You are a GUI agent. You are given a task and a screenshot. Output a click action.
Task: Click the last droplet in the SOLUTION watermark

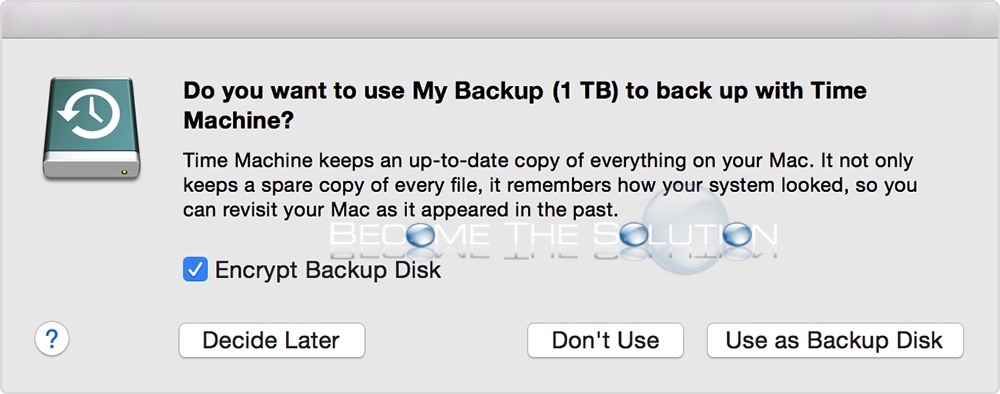click(738, 235)
